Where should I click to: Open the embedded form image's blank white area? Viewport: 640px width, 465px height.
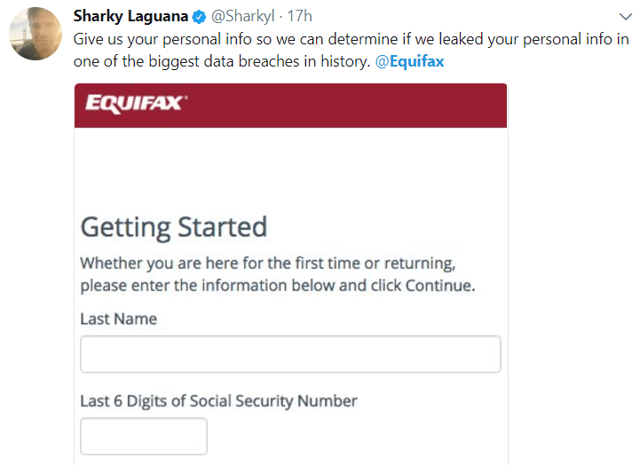tap(290, 170)
